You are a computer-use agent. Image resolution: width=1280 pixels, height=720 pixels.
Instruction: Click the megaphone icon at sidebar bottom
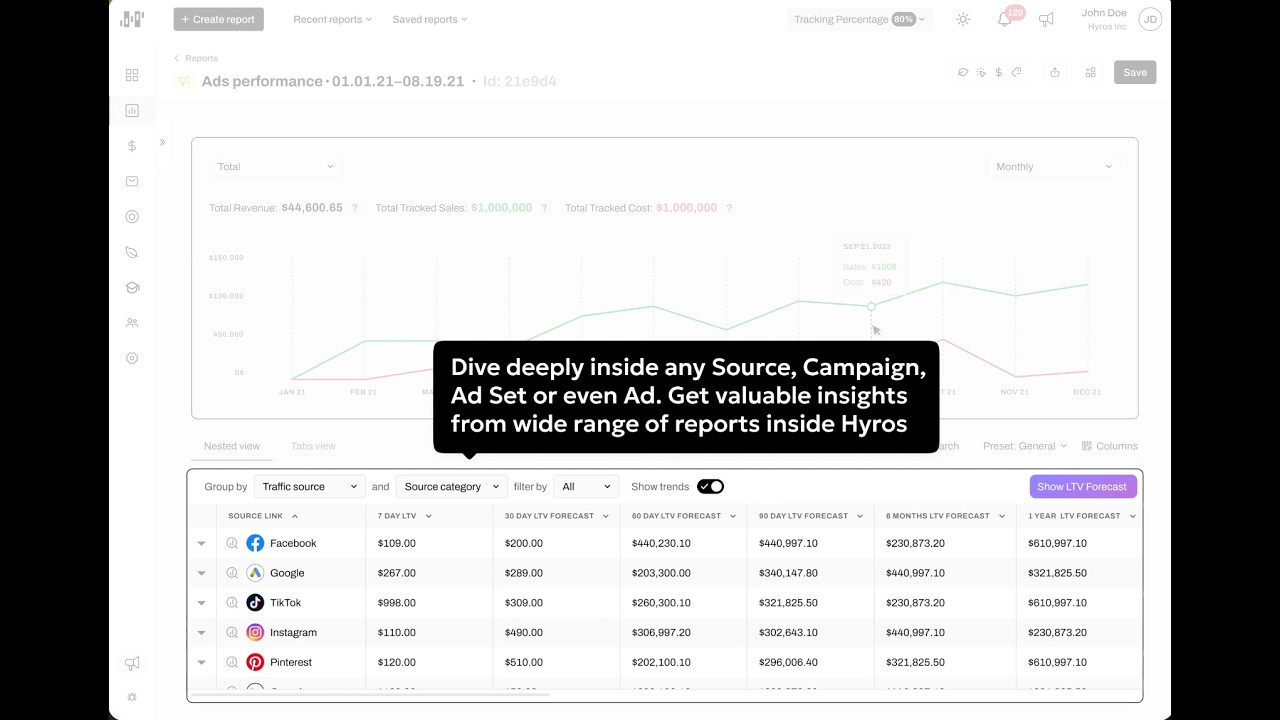(132, 663)
